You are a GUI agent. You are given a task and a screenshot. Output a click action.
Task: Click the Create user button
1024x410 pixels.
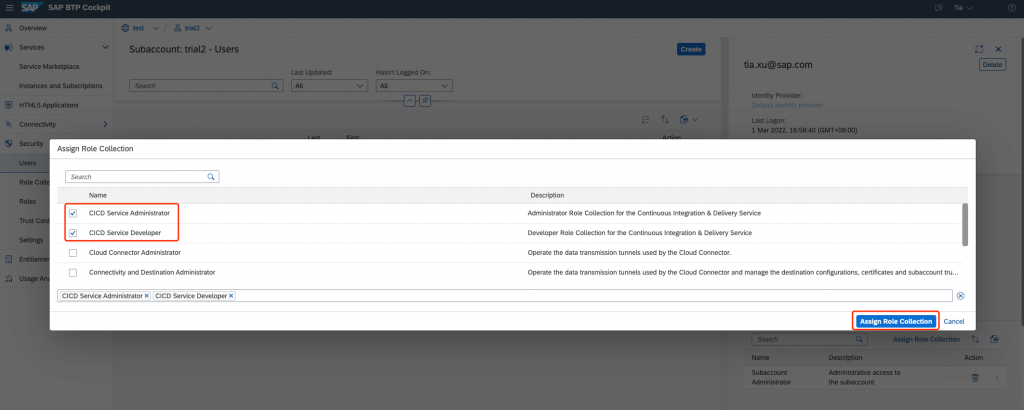click(x=691, y=49)
